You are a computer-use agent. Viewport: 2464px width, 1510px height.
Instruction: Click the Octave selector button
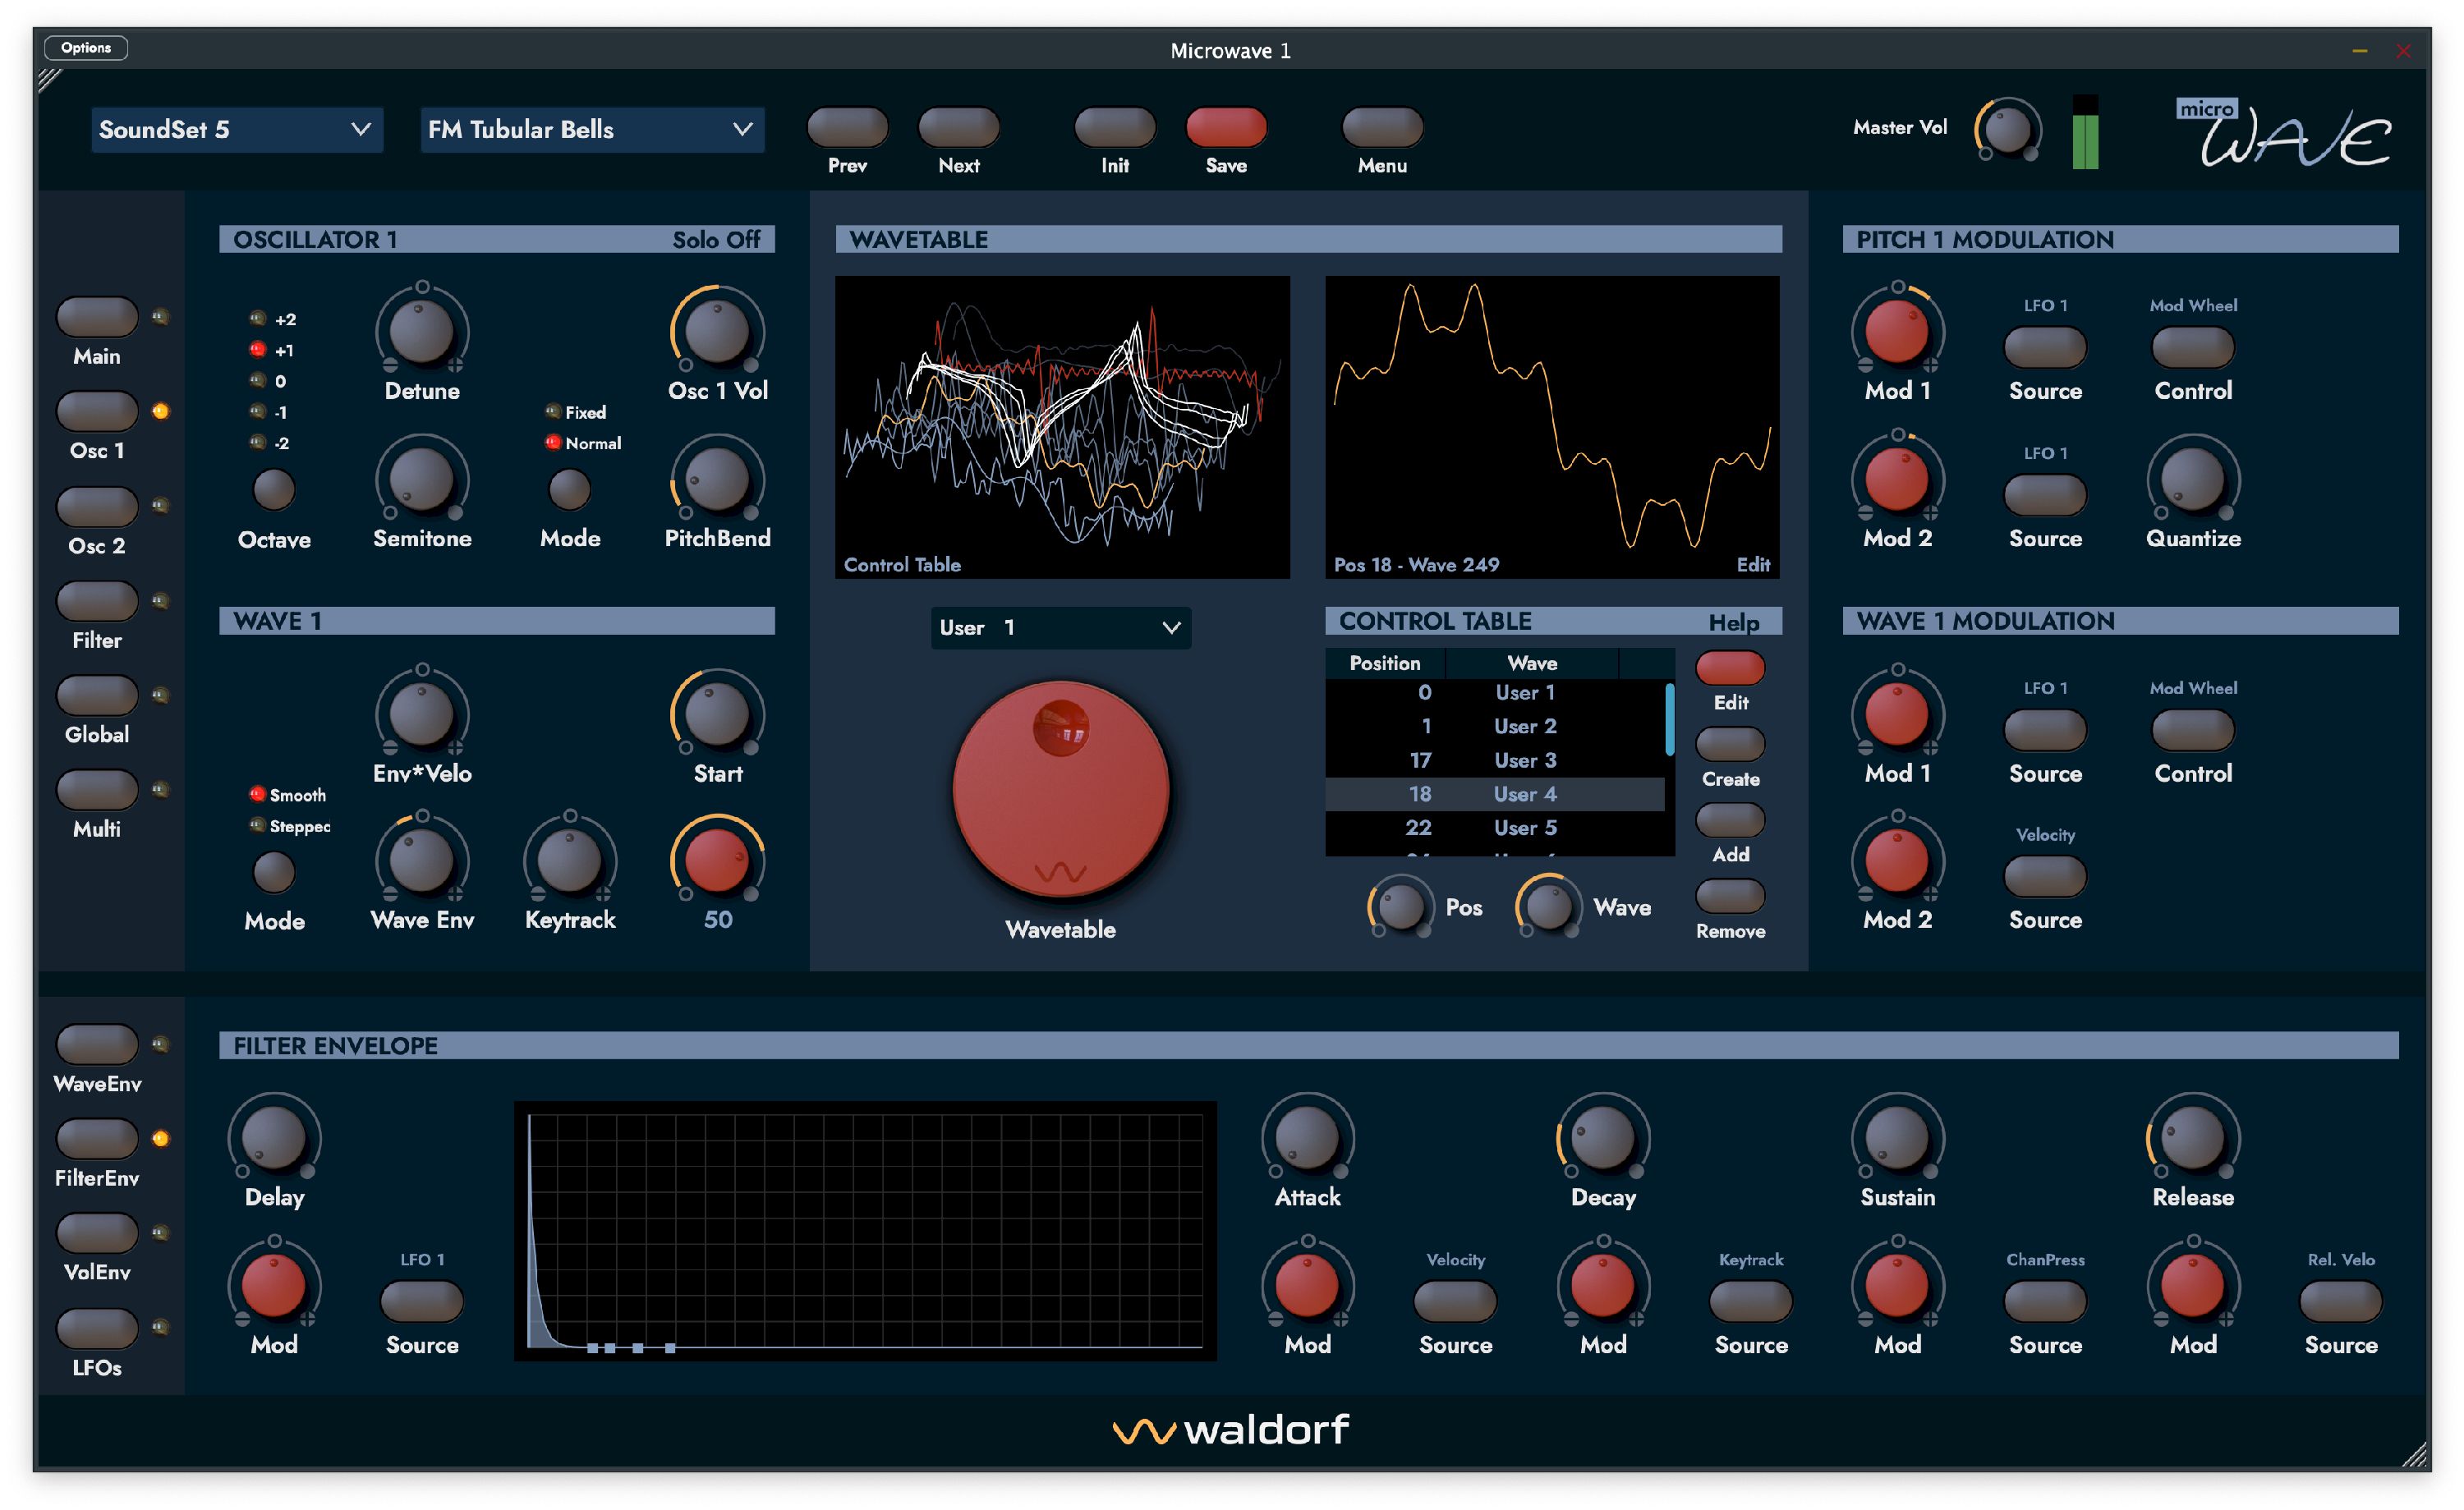274,489
